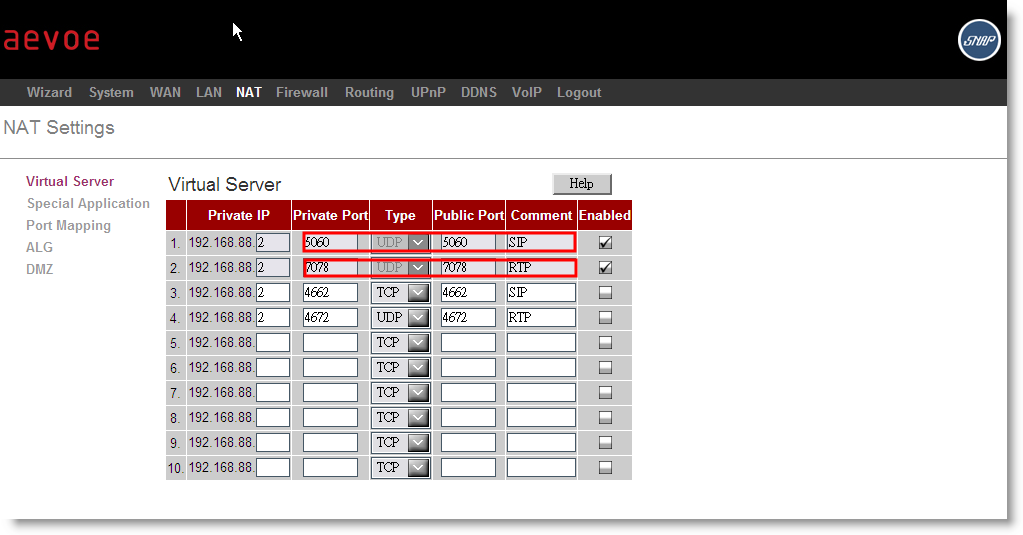Click the Public Port column header

pyautogui.click(x=468, y=215)
